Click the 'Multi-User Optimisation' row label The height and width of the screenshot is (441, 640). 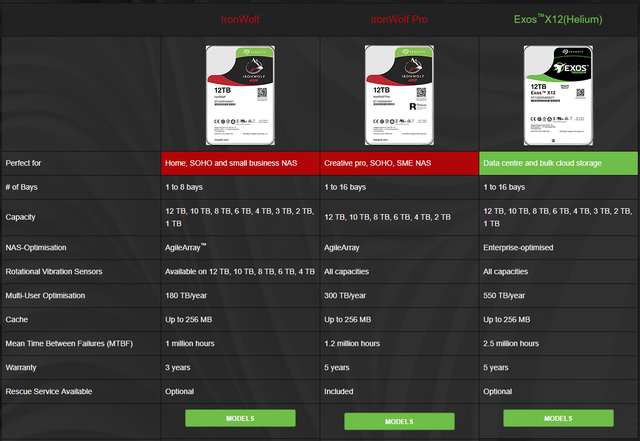click(x=45, y=296)
